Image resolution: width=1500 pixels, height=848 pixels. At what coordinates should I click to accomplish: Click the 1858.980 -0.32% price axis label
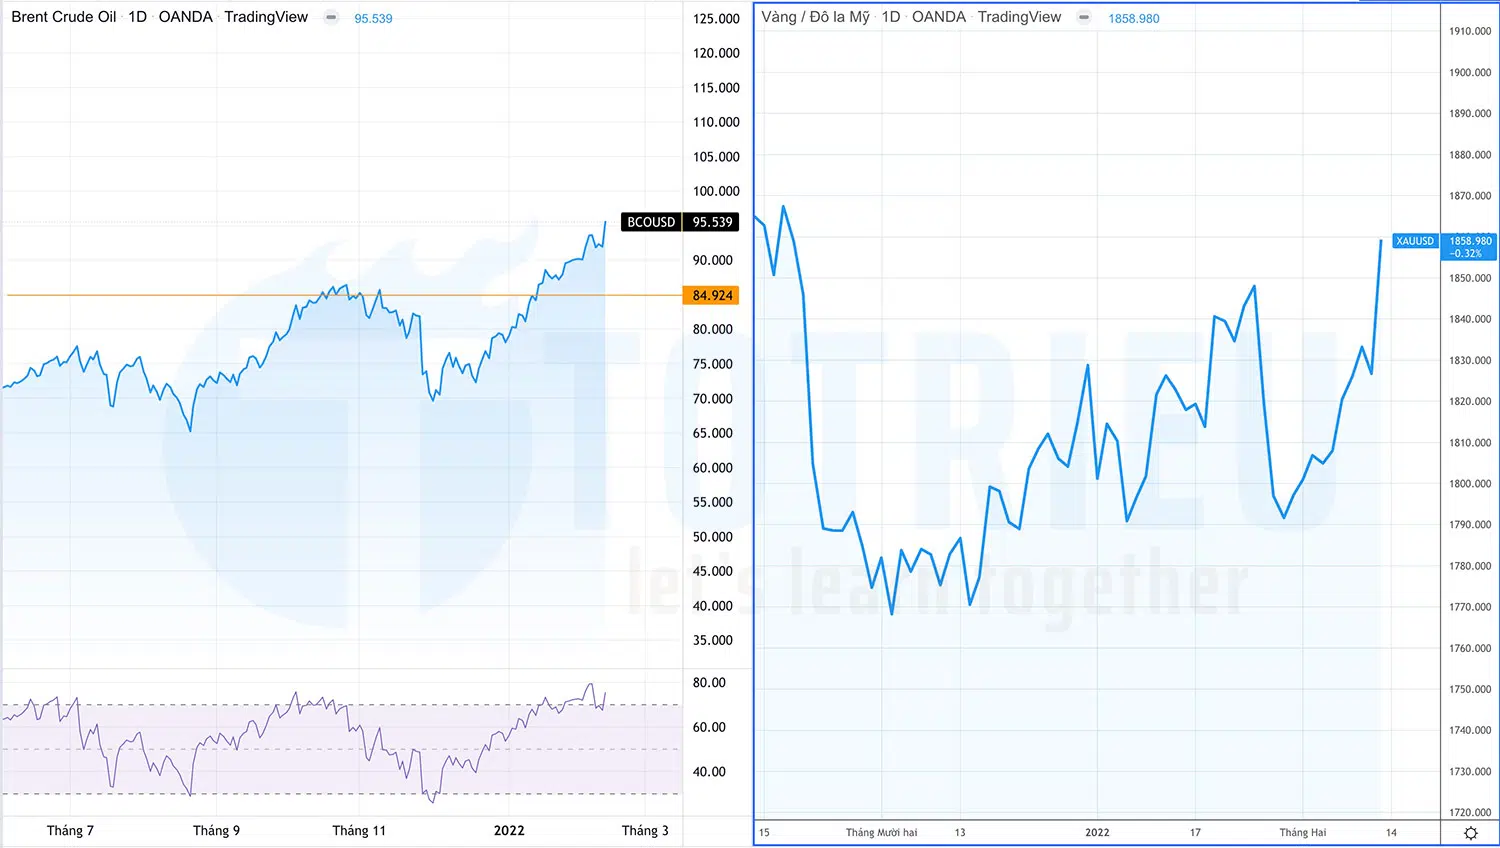1469,247
